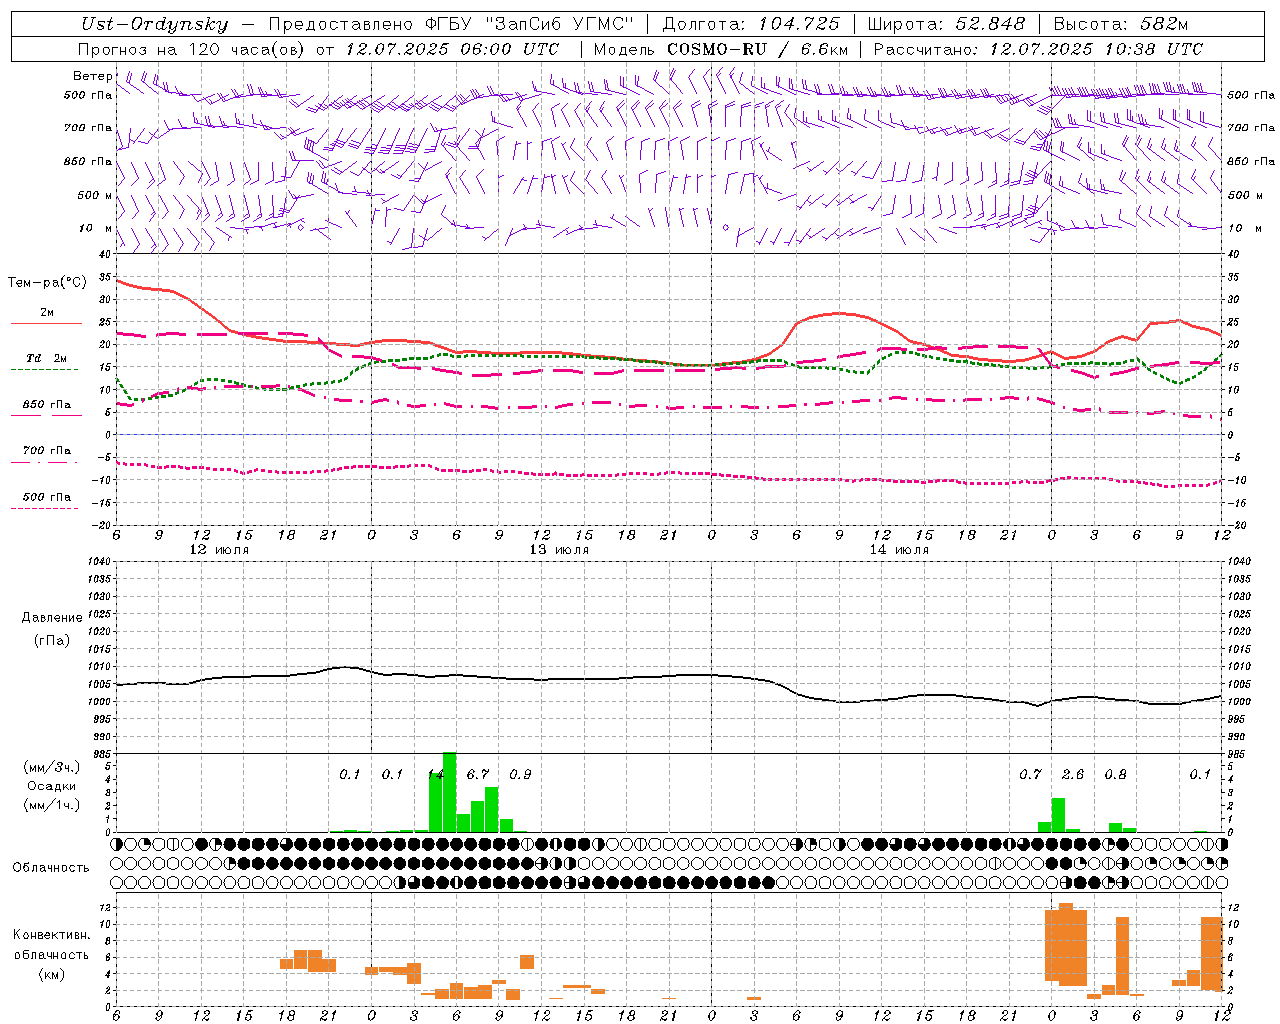Click the 850 гПа temperature legend entry
Viewport: 1280px width, 1024px height.
(47, 404)
